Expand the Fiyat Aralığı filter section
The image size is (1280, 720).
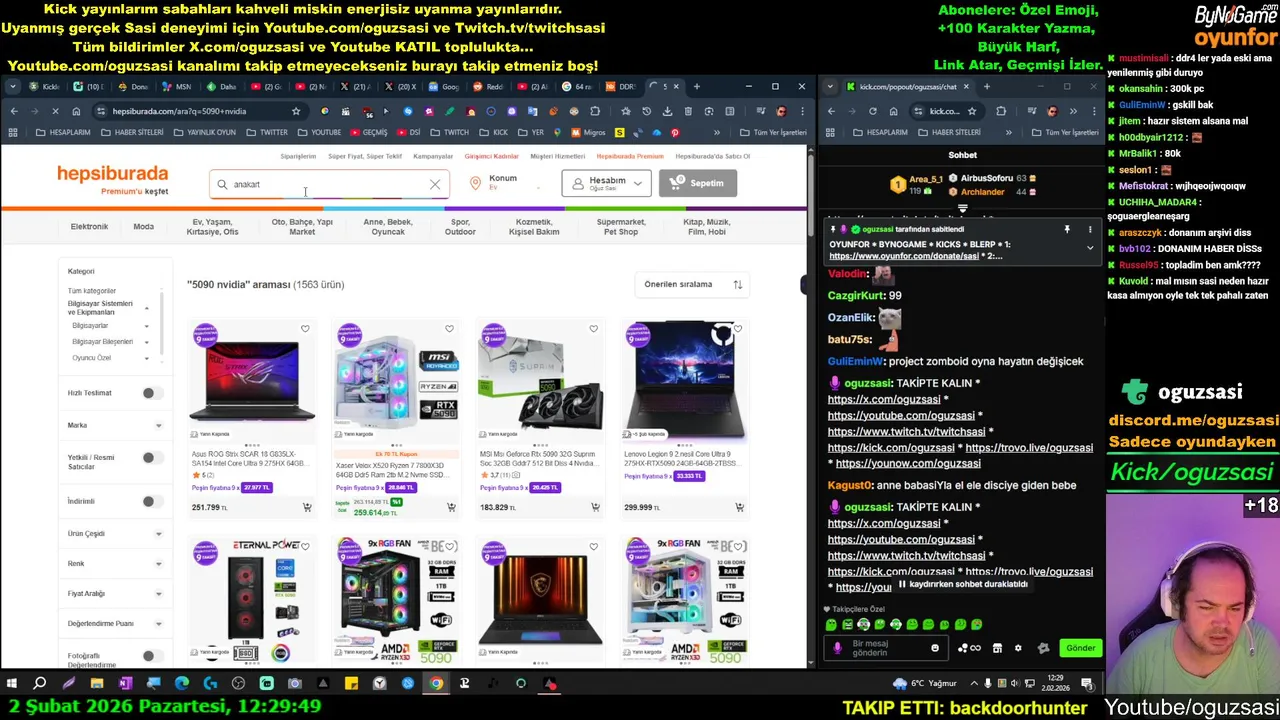point(158,594)
